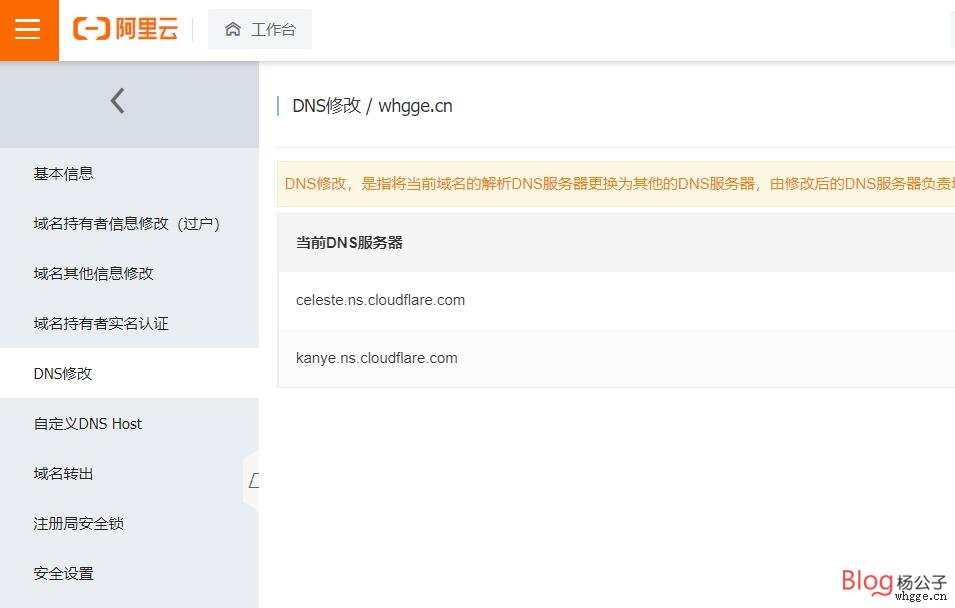Open 域名其他信息修改 in the sidebar
The height and width of the screenshot is (608, 955).
pyautogui.click(x=94, y=274)
